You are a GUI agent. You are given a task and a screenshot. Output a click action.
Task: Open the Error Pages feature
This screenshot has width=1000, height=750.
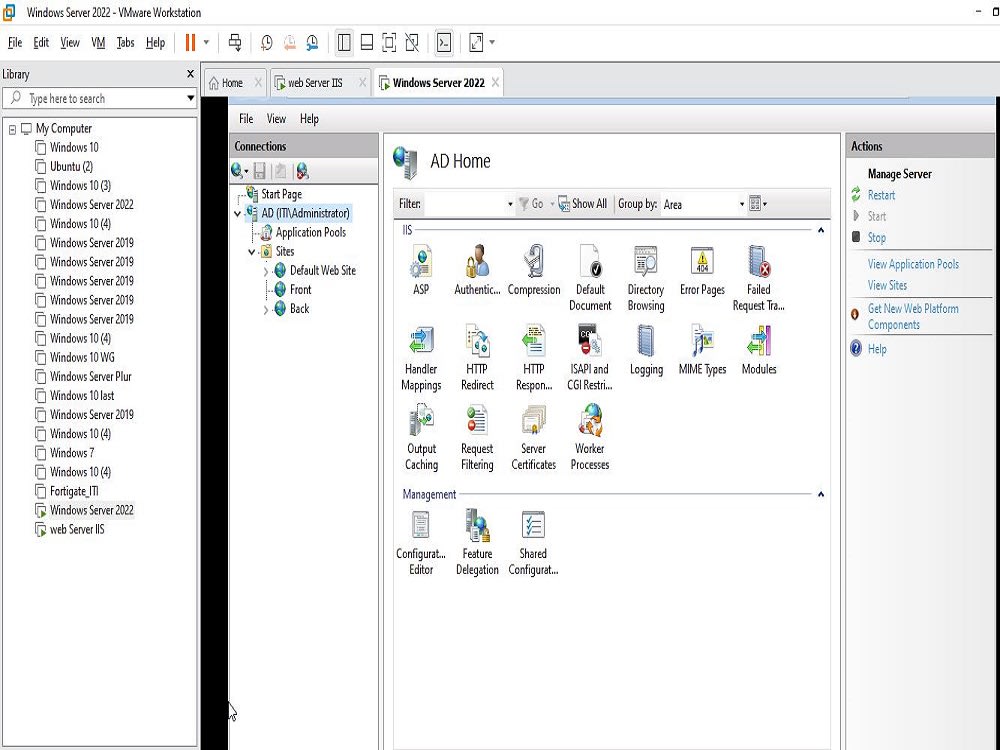coord(701,267)
